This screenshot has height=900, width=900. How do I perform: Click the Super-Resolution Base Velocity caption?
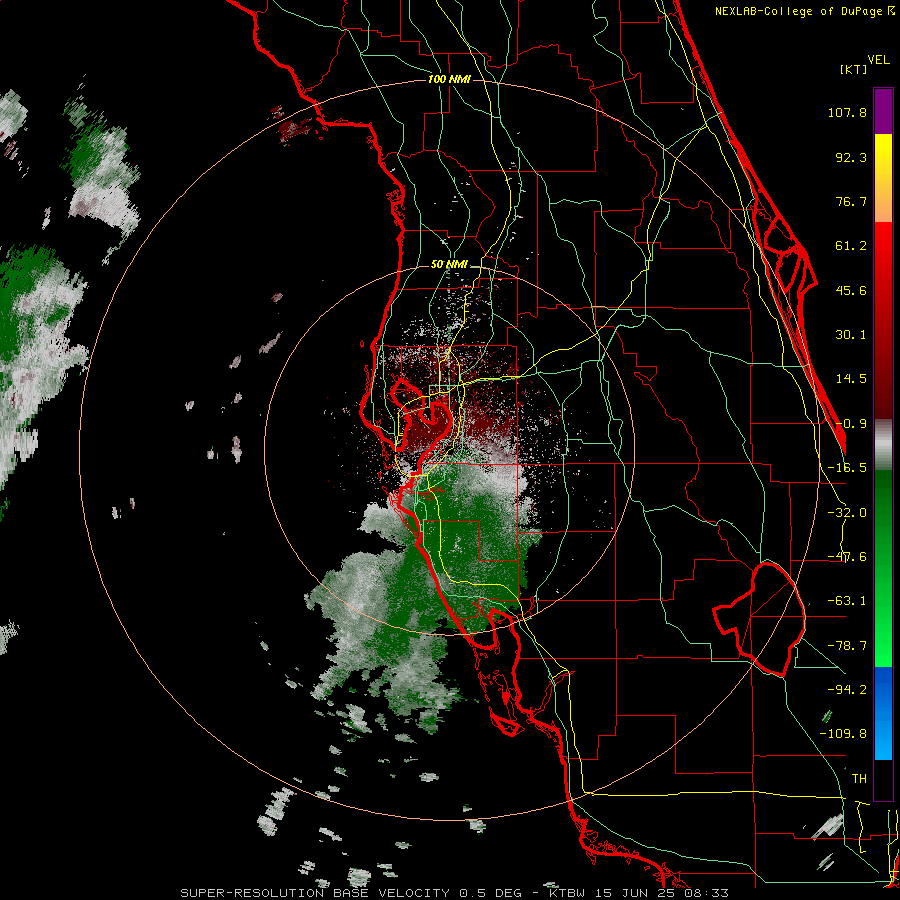pyautogui.click(x=455, y=893)
